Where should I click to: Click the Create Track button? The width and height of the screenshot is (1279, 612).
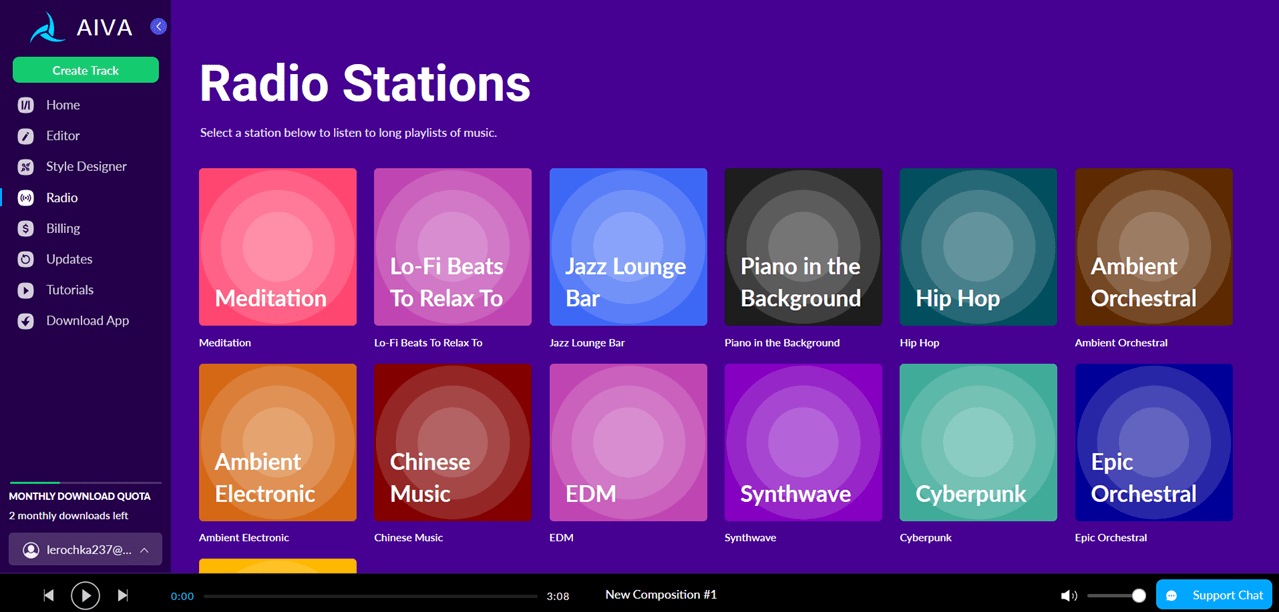(x=86, y=70)
